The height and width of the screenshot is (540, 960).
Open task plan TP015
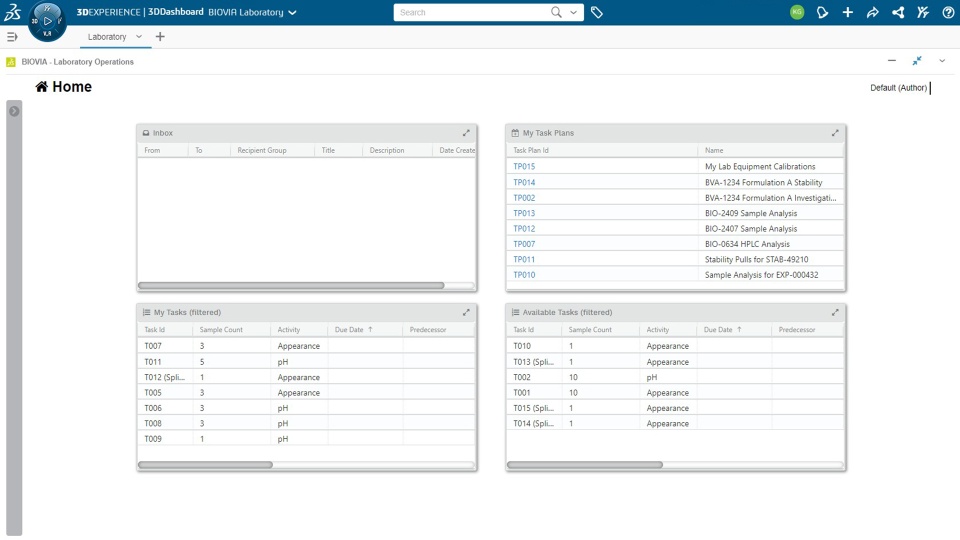[x=524, y=167]
